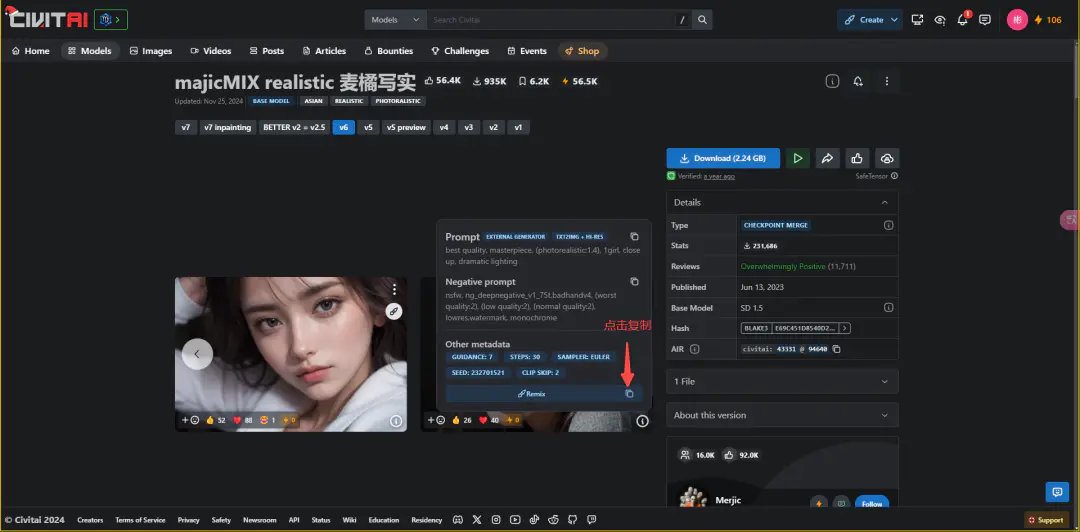Click the green play generate button beside Download
This screenshot has height=532, width=1080.
coord(798,158)
